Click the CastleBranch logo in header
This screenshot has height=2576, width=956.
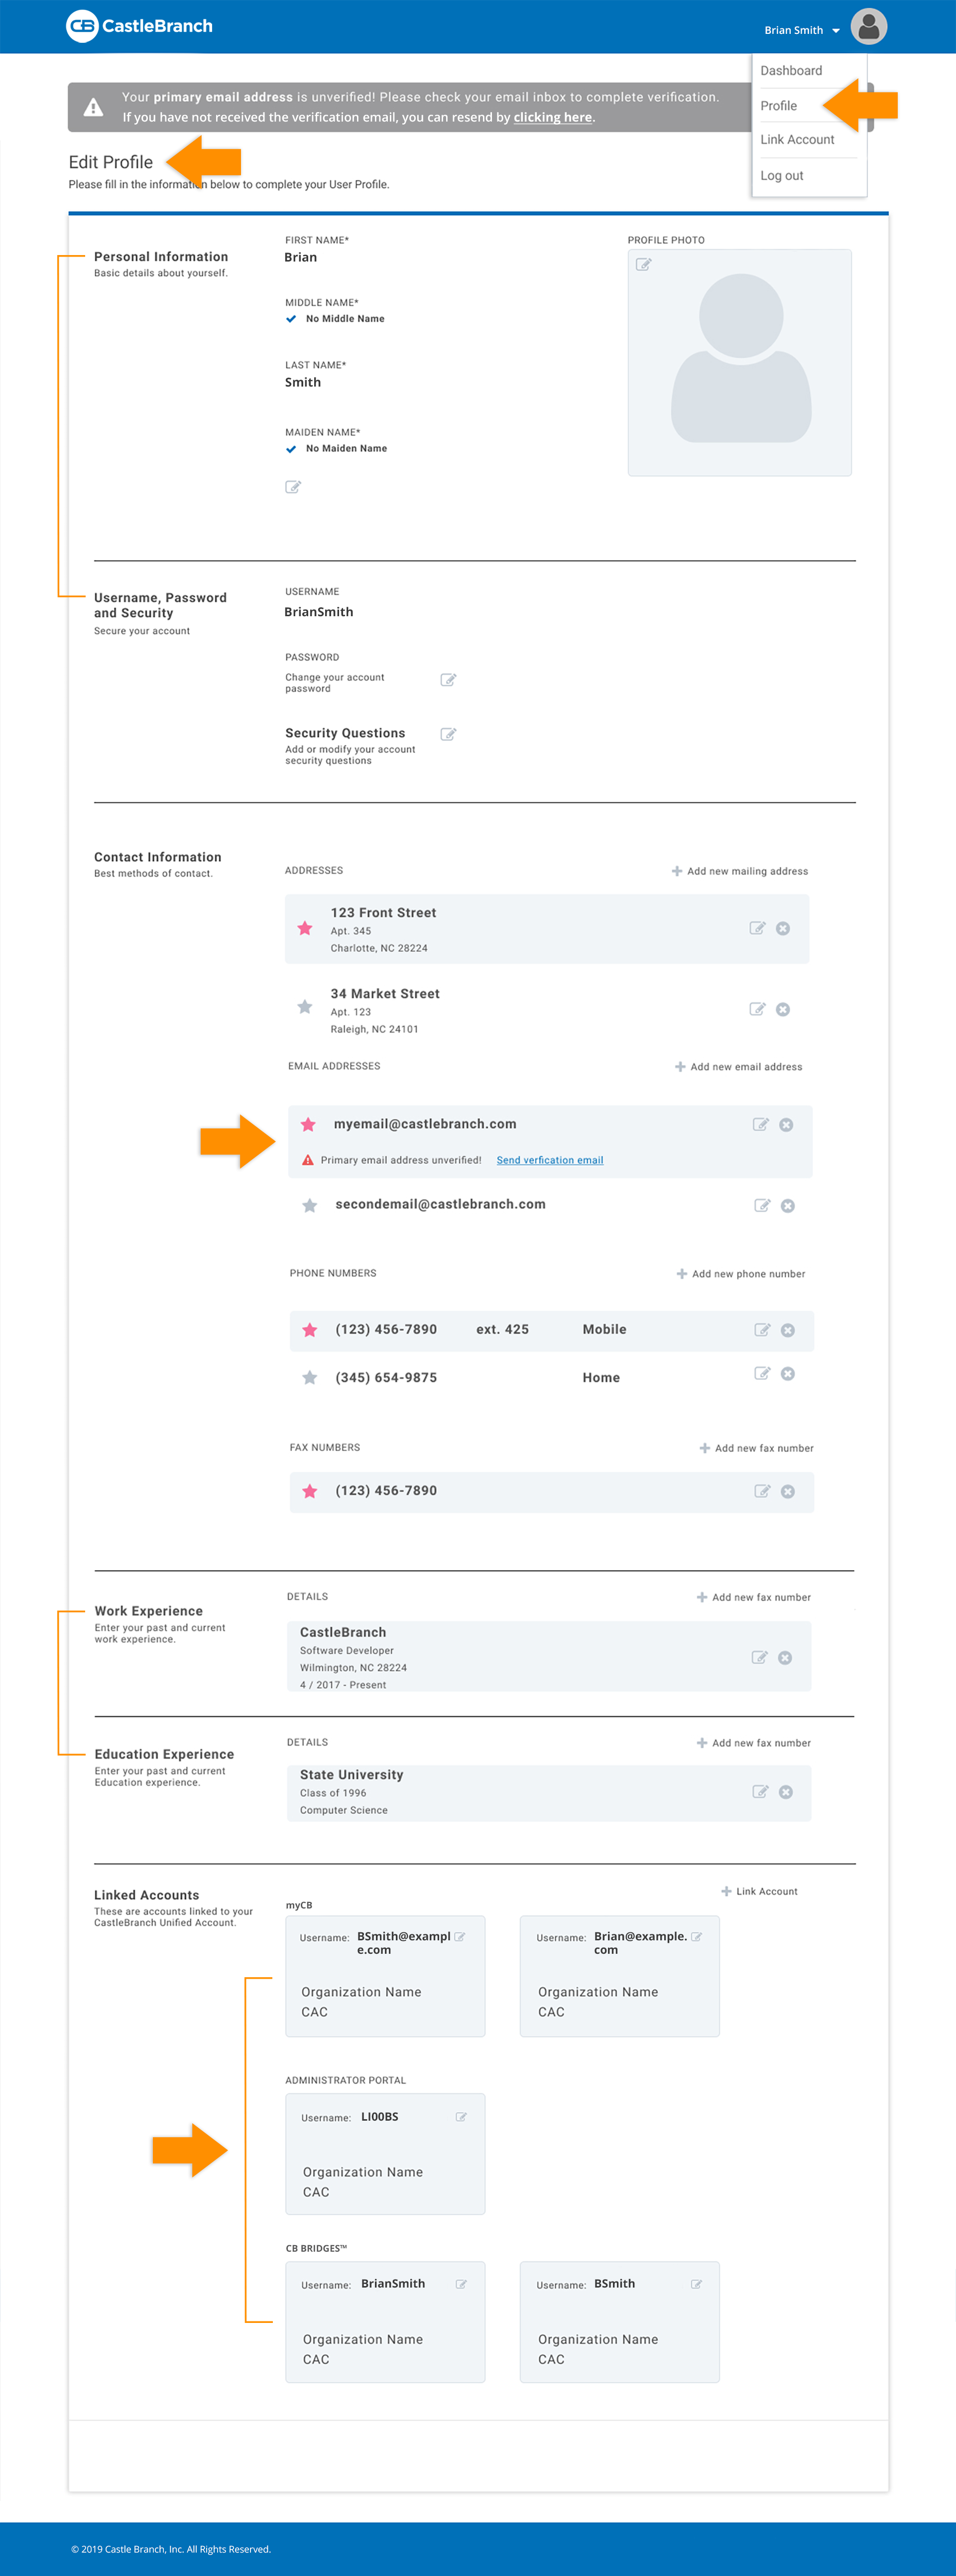pos(139,26)
